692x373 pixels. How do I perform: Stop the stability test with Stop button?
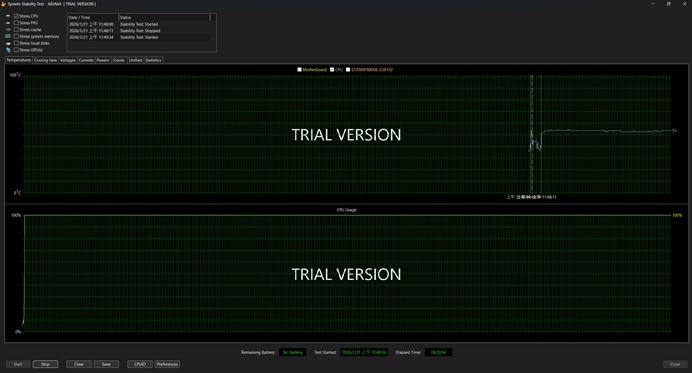point(45,364)
